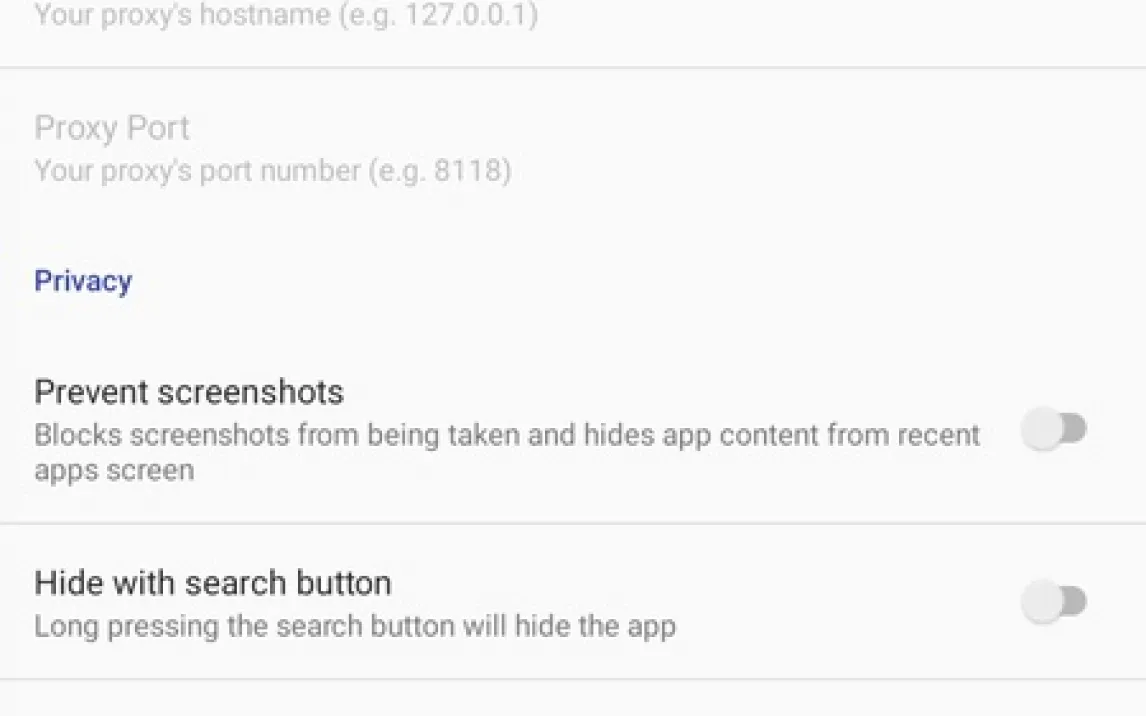Screen dimensions: 1146x716
Task: Enable the Prevent screenshots switch
Action: 1053,430
